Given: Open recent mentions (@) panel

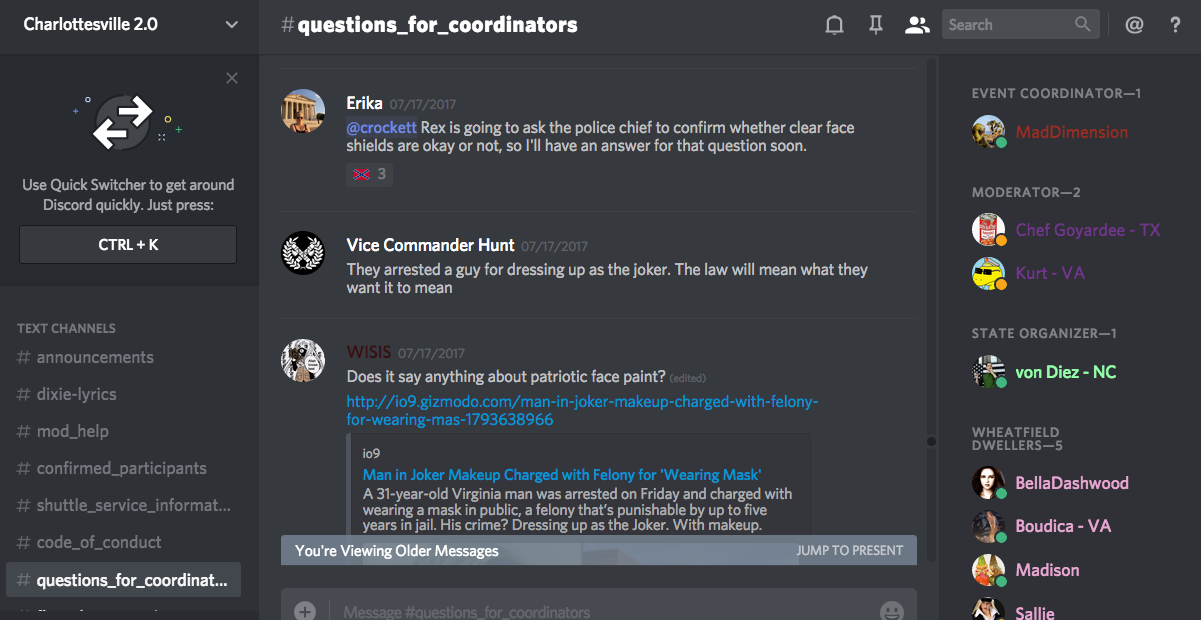Looking at the screenshot, I should point(1134,25).
